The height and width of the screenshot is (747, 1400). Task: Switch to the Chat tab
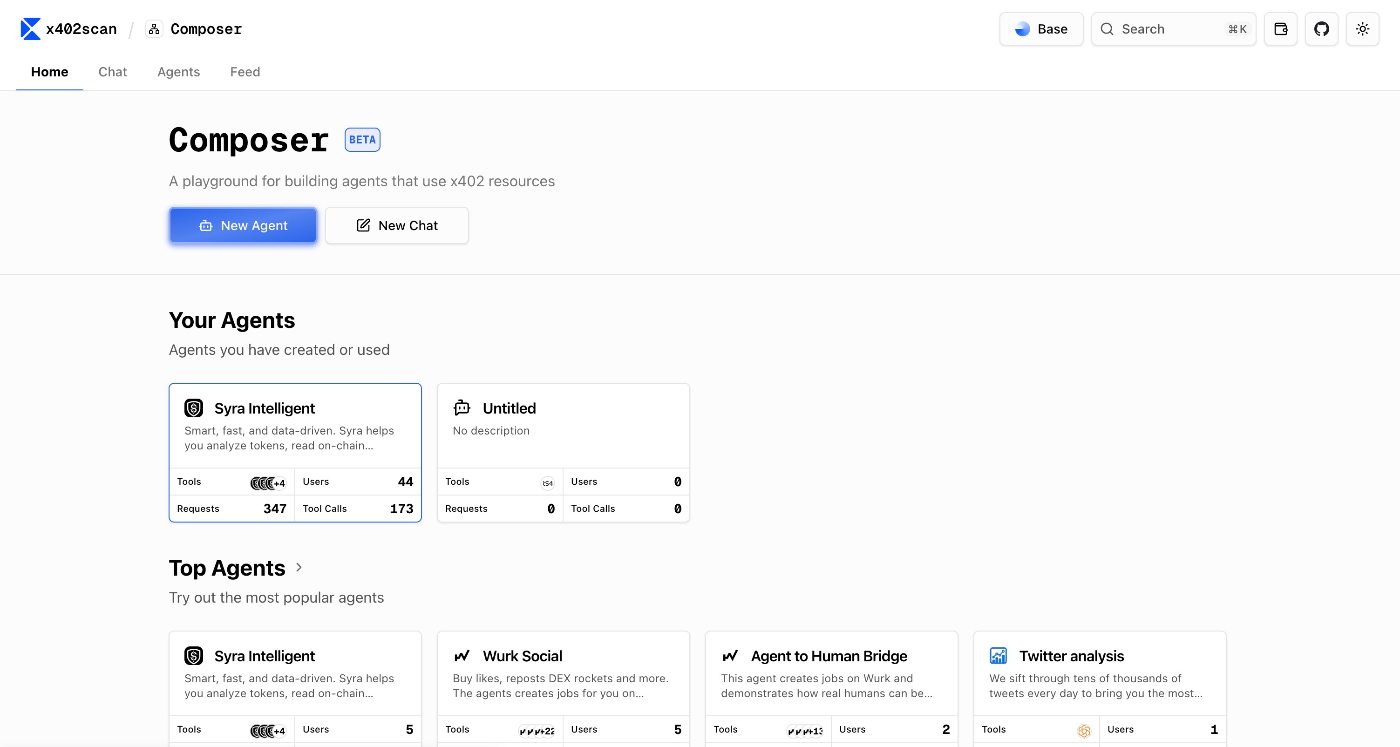[x=113, y=72]
